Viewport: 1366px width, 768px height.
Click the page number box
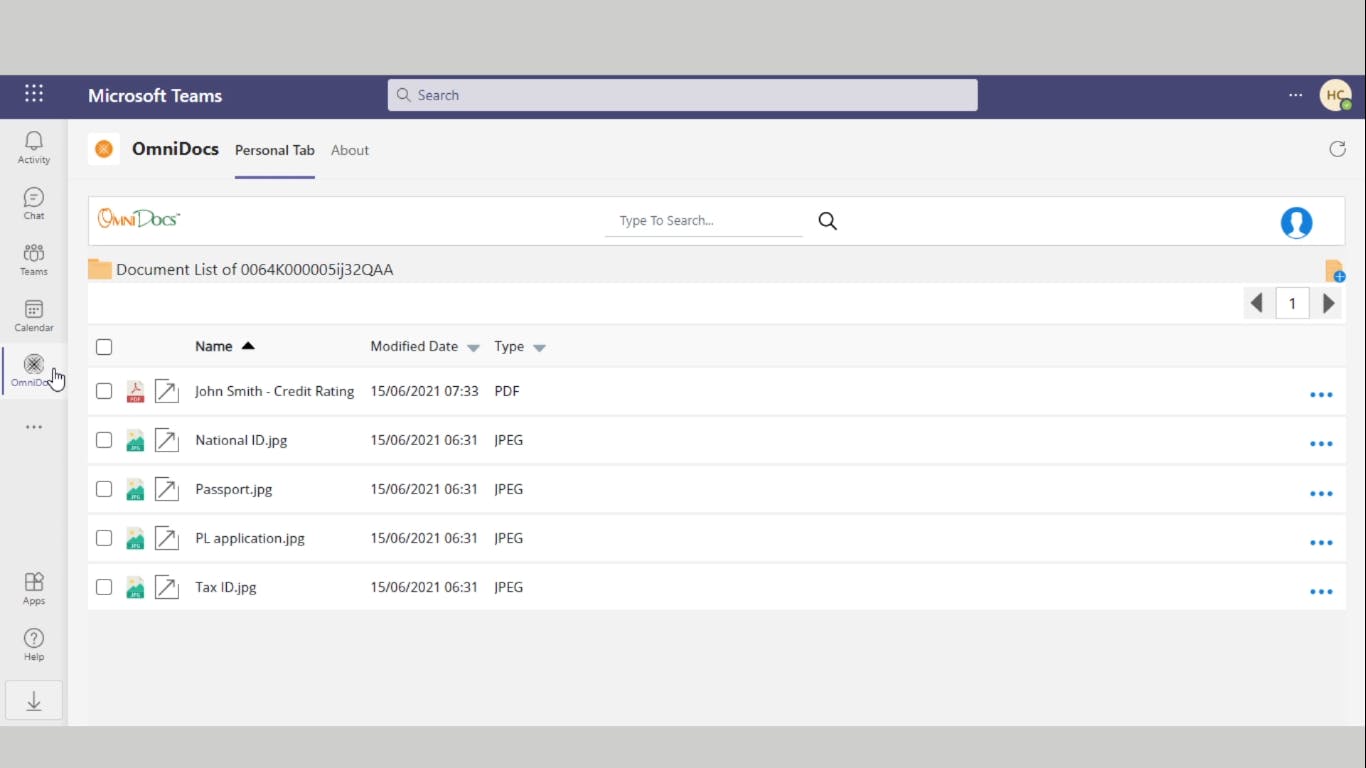click(1293, 303)
